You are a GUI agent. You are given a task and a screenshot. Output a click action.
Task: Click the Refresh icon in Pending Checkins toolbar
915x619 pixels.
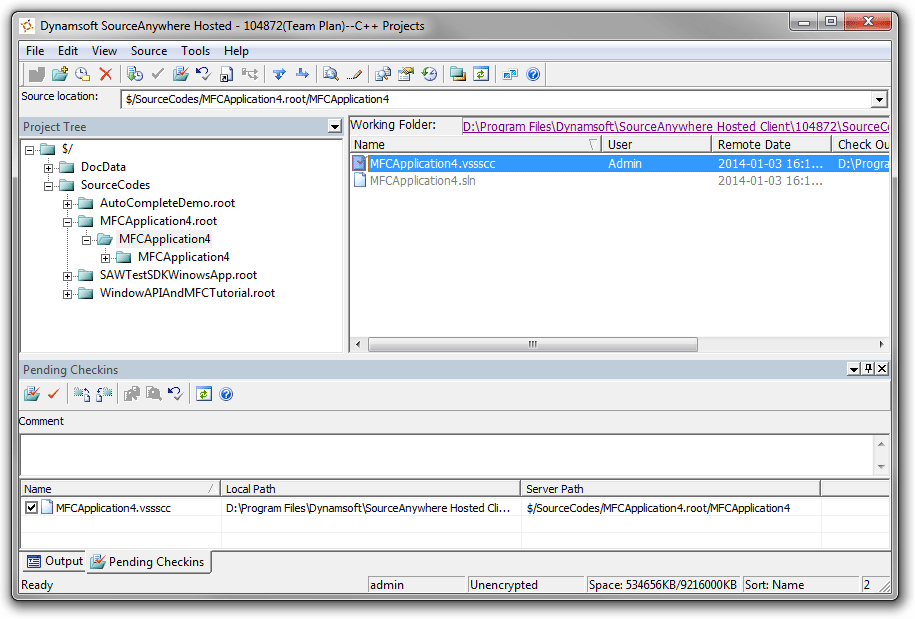pos(203,394)
